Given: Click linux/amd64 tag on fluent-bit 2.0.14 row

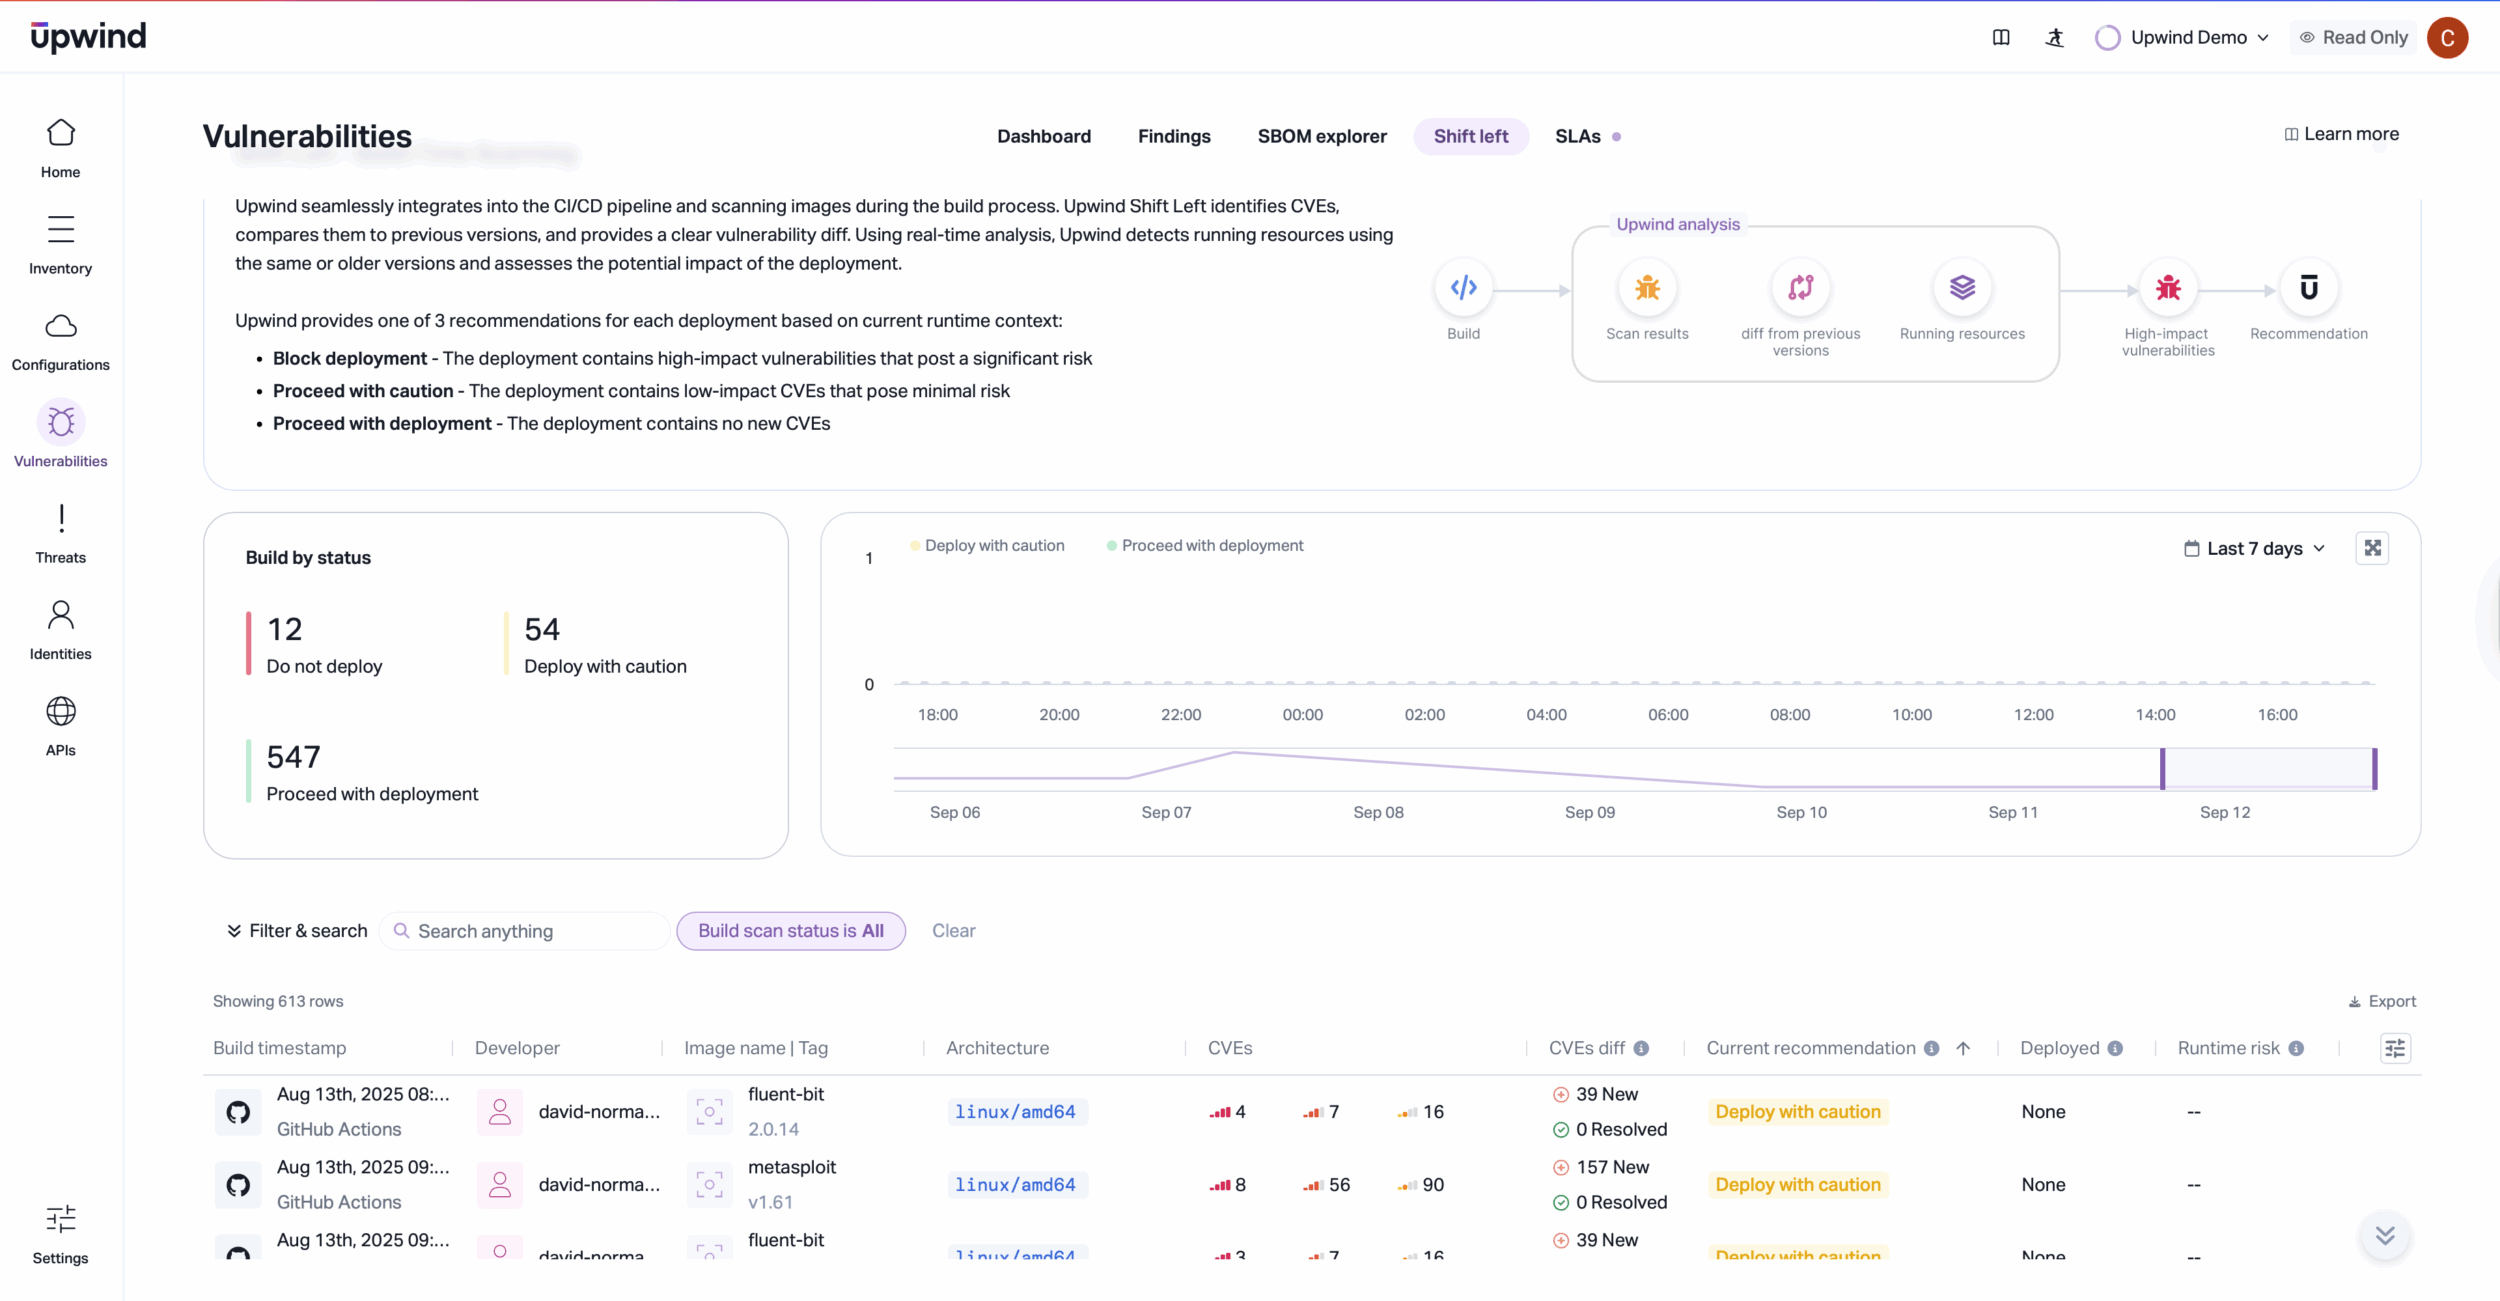Looking at the screenshot, I should click(1015, 1112).
